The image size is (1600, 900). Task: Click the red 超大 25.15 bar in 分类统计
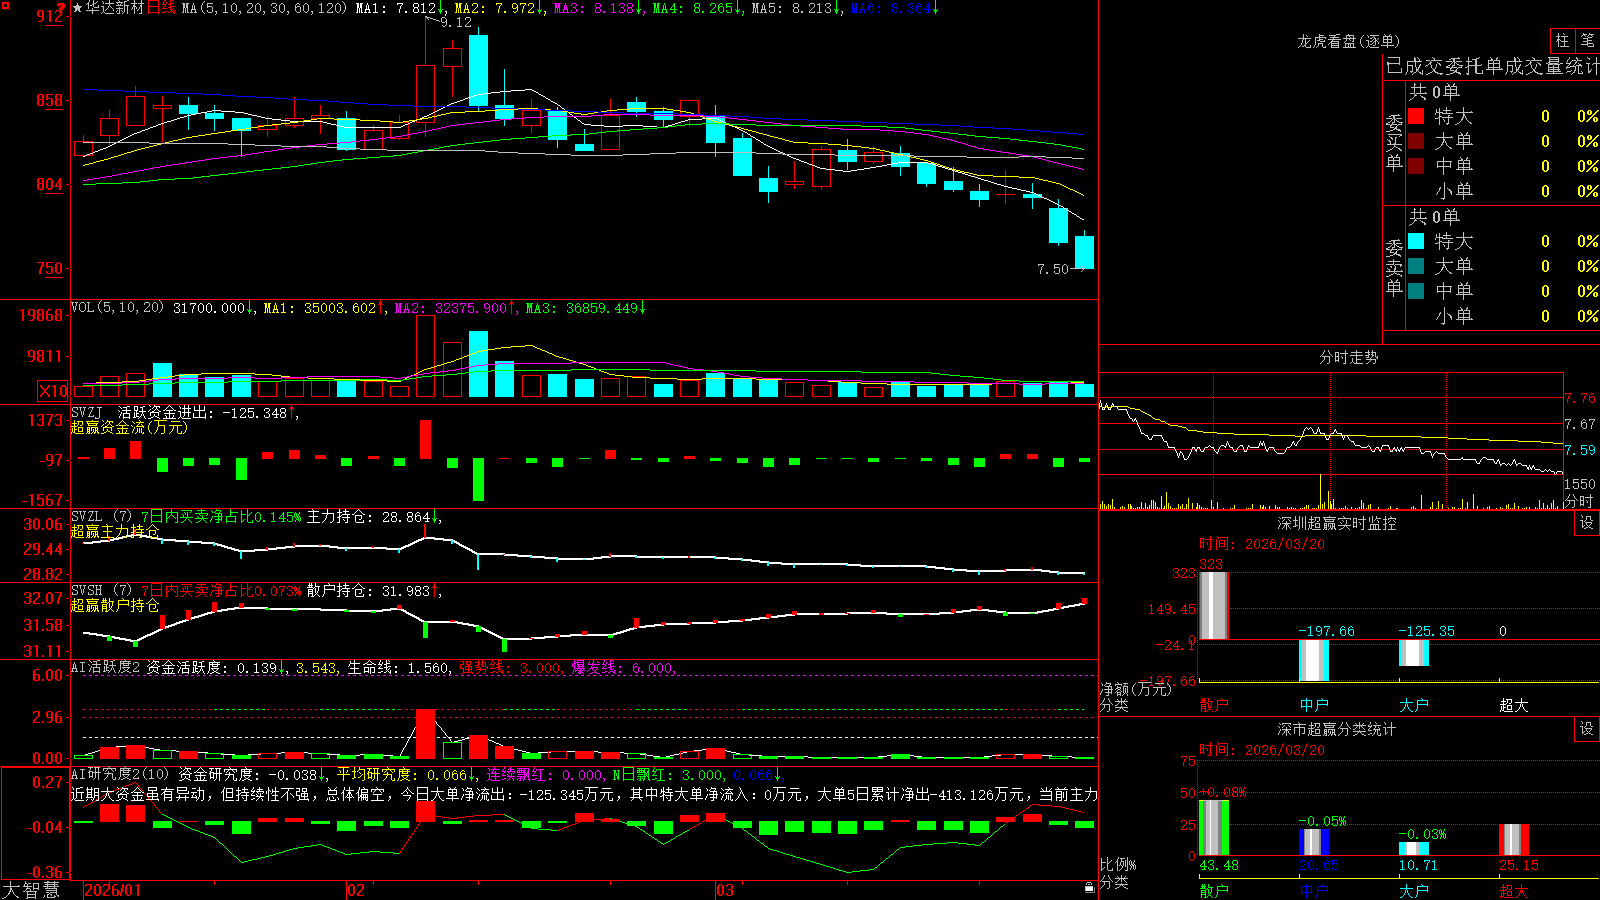[1514, 840]
